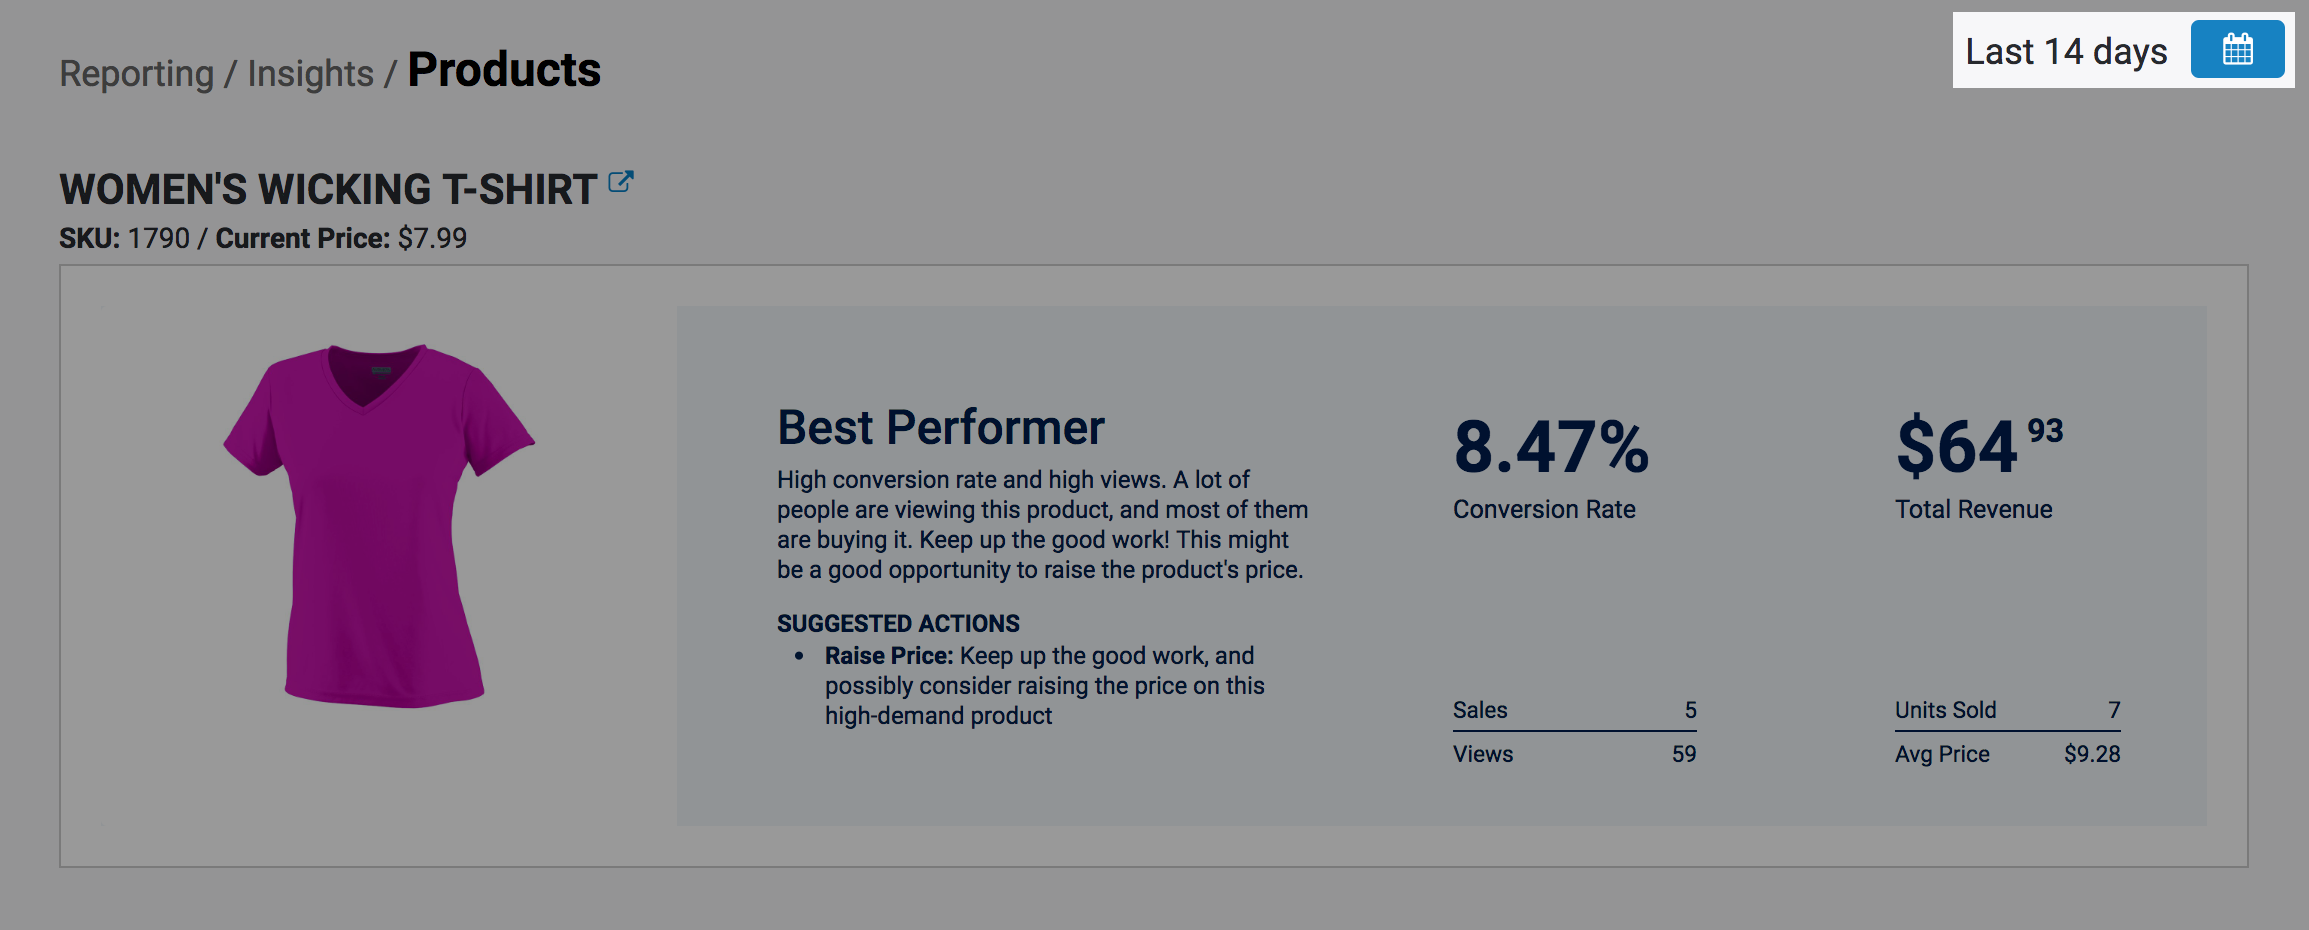2309x930 pixels.
Task: Select the Women's Wicking T-Shirt title
Action: (x=328, y=189)
